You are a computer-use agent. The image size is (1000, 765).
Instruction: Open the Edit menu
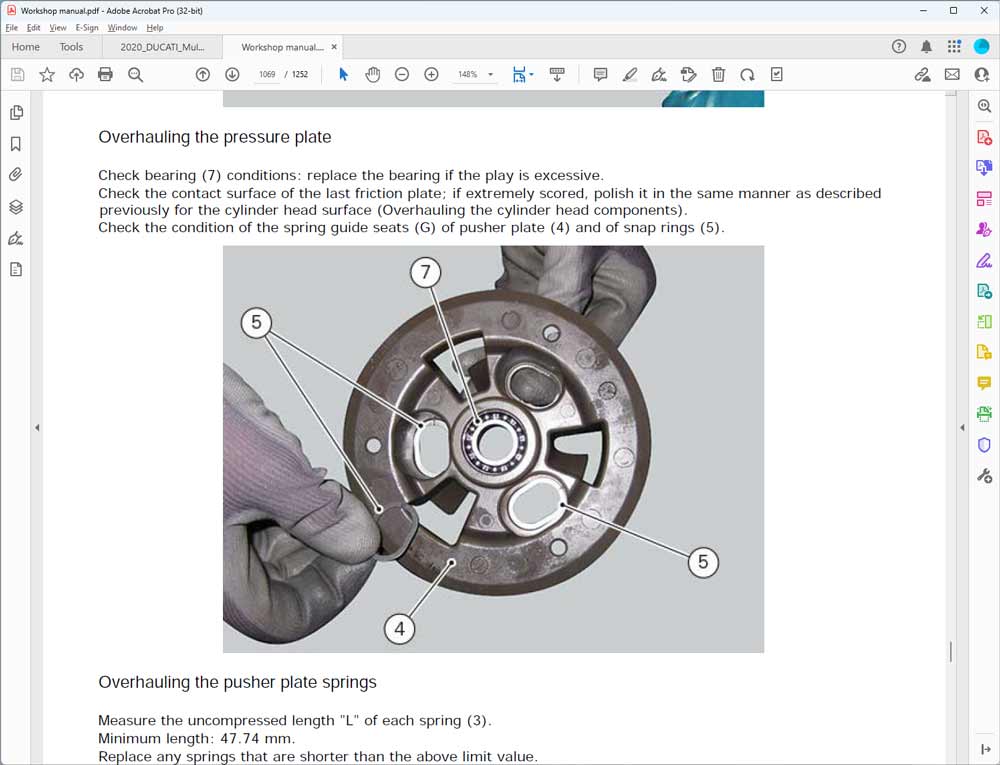[34, 28]
